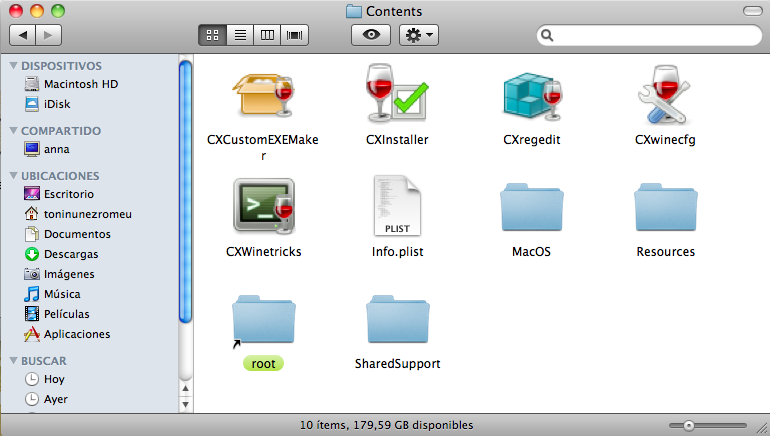
Task: Click the sidebar blue scrollbar thumb
Action: [185, 191]
